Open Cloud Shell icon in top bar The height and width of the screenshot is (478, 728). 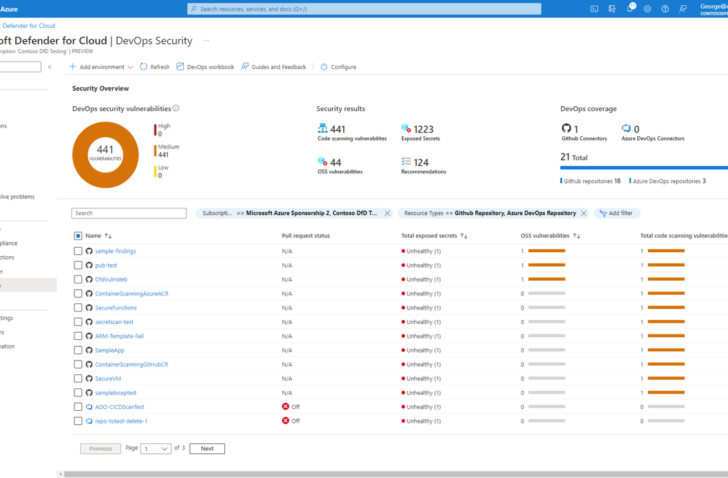pyautogui.click(x=594, y=9)
